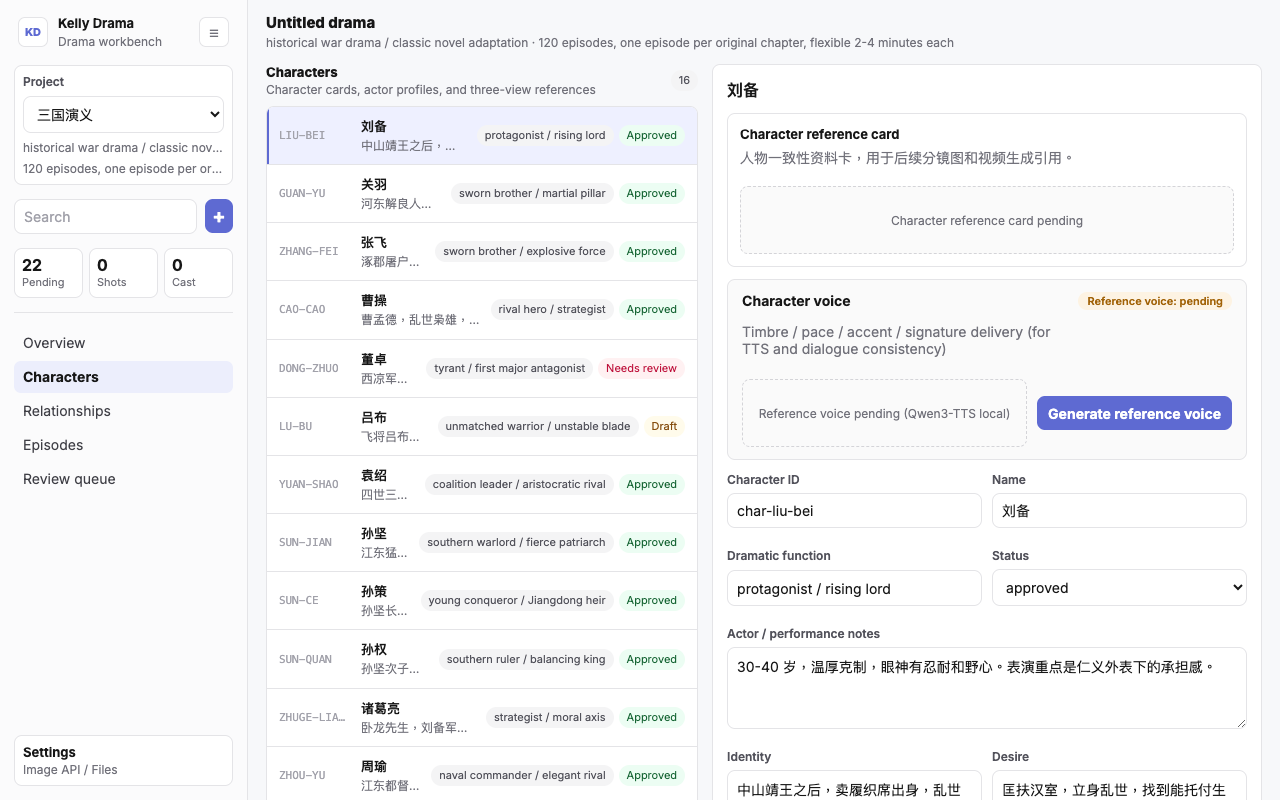This screenshot has height=800, width=1280.
Task: Go to the Overview section
Action: click(123, 343)
